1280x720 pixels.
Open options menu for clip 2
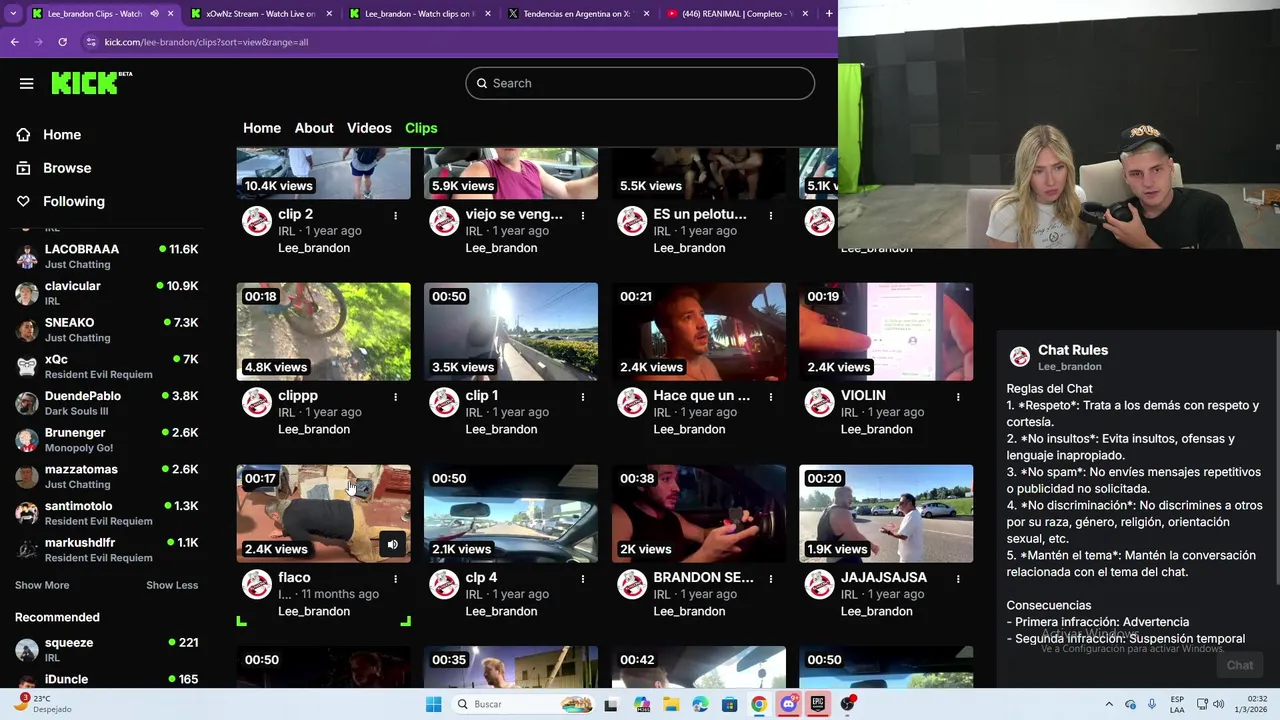pyautogui.click(x=396, y=215)
